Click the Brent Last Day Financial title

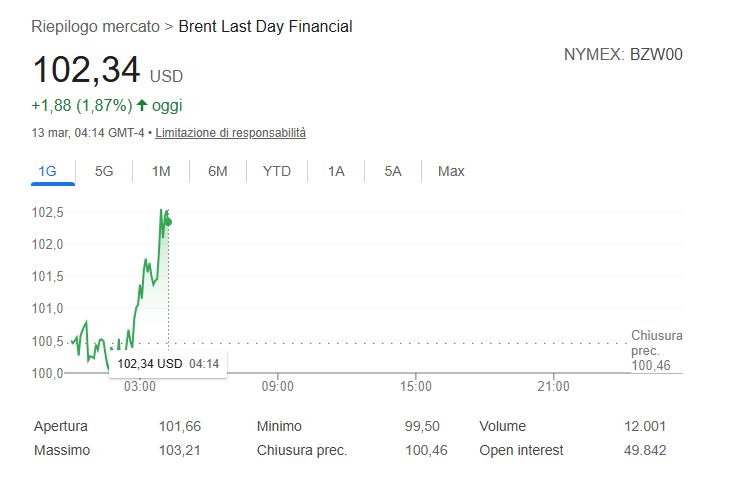(x=265, y=27)
